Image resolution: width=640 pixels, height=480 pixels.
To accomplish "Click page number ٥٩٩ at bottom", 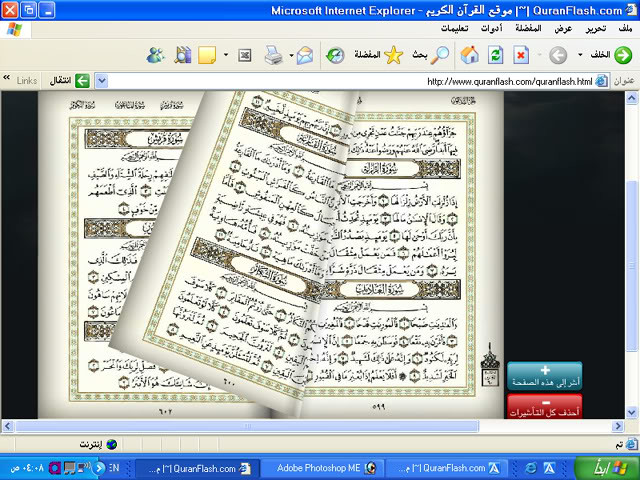I will coord(379,407).
